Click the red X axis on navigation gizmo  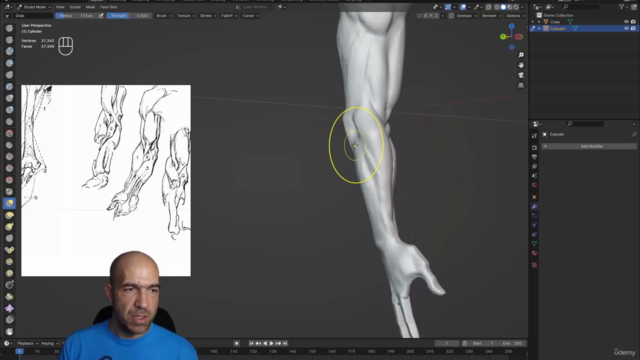tap(519, 37)
